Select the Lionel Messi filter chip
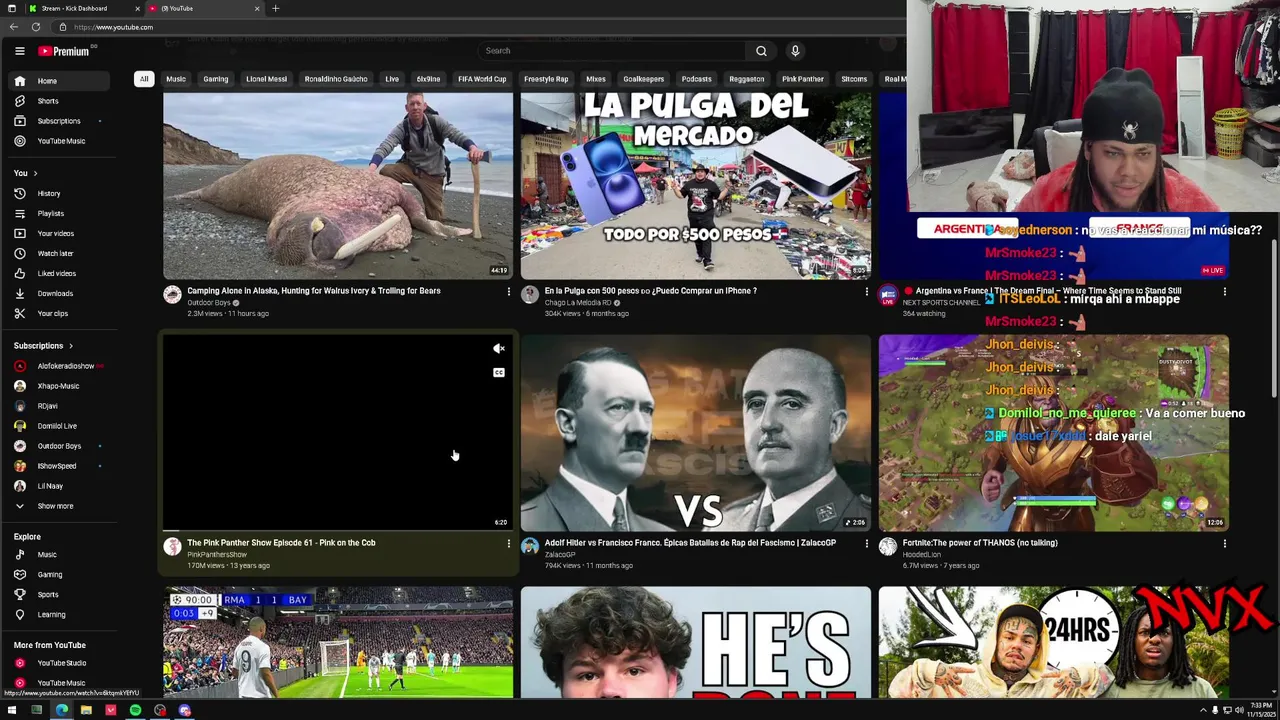This screenshot has height=720, width=1280. click(266, 79)
